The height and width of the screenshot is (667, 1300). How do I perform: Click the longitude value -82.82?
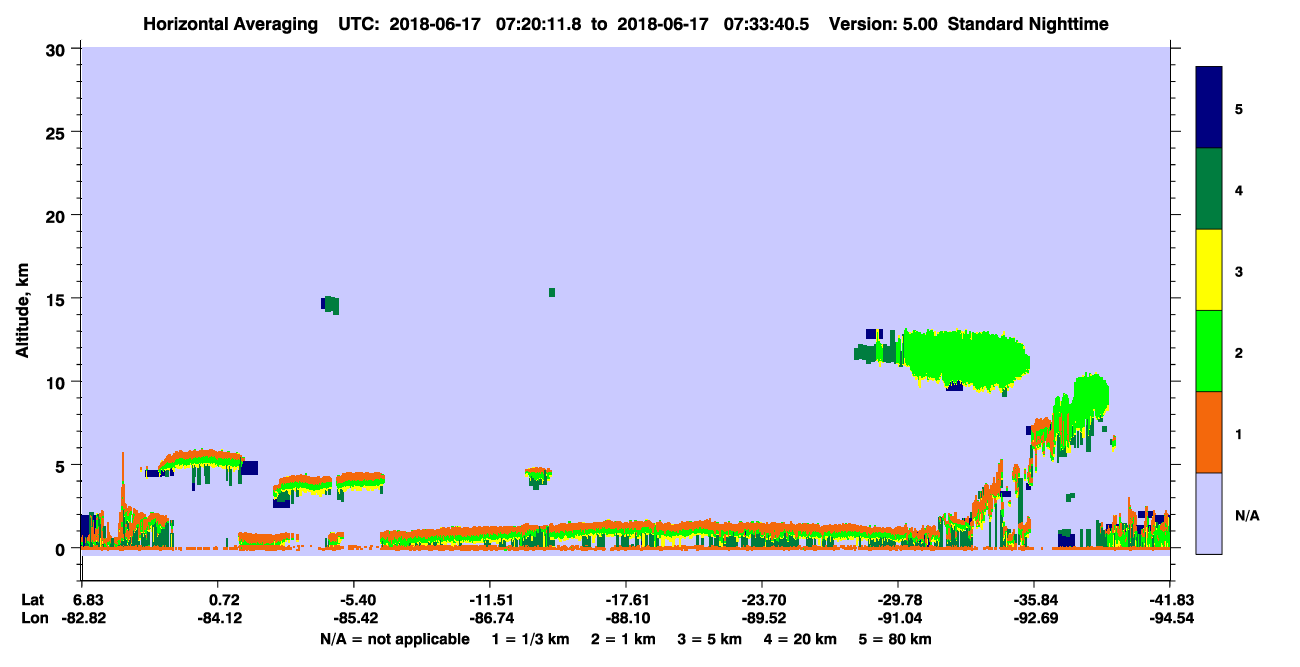pyautogui.click(x=84, y=618)
